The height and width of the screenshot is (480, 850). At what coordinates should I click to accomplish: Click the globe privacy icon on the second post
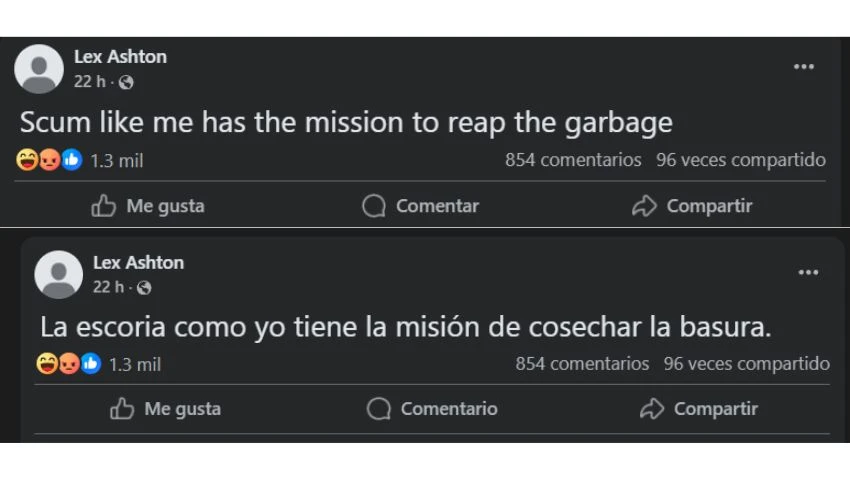(144, 287)
